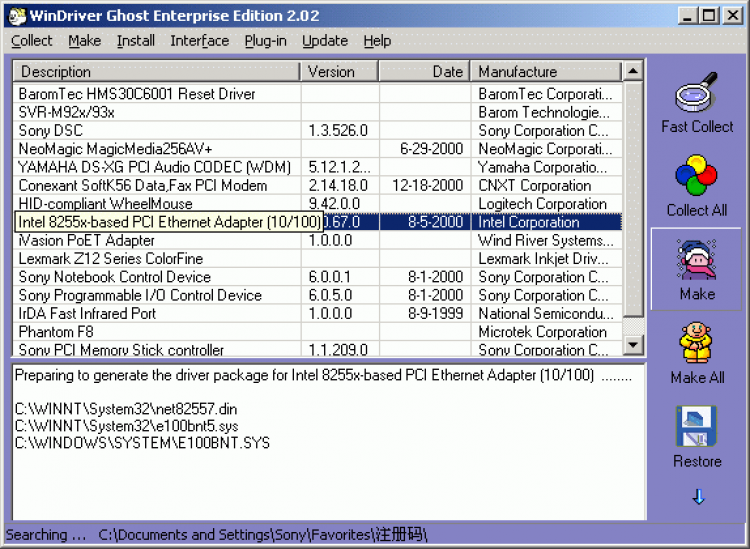The image size is (750, 549).
Task: Click the WinDriver Ghost title bar icon
Action: pyautogui.click(x=16, y=16)
